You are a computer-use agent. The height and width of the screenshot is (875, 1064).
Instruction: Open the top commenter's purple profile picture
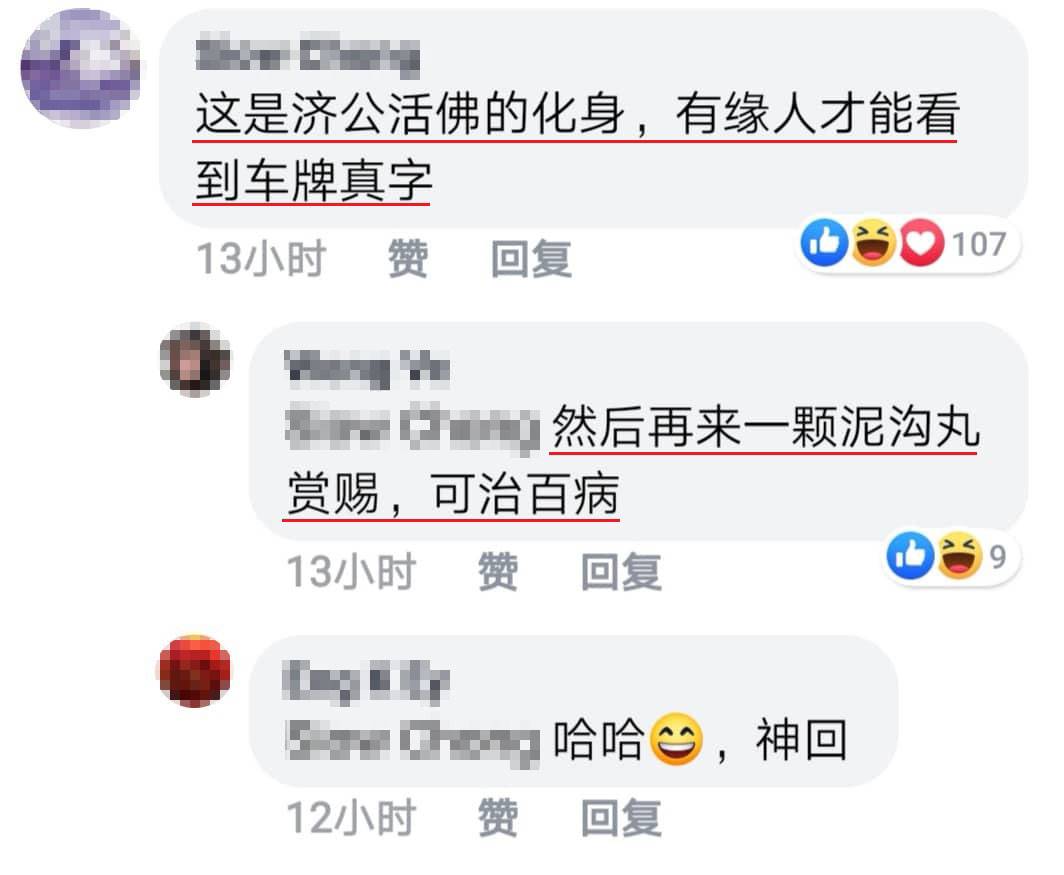click(x=81, y=69)
